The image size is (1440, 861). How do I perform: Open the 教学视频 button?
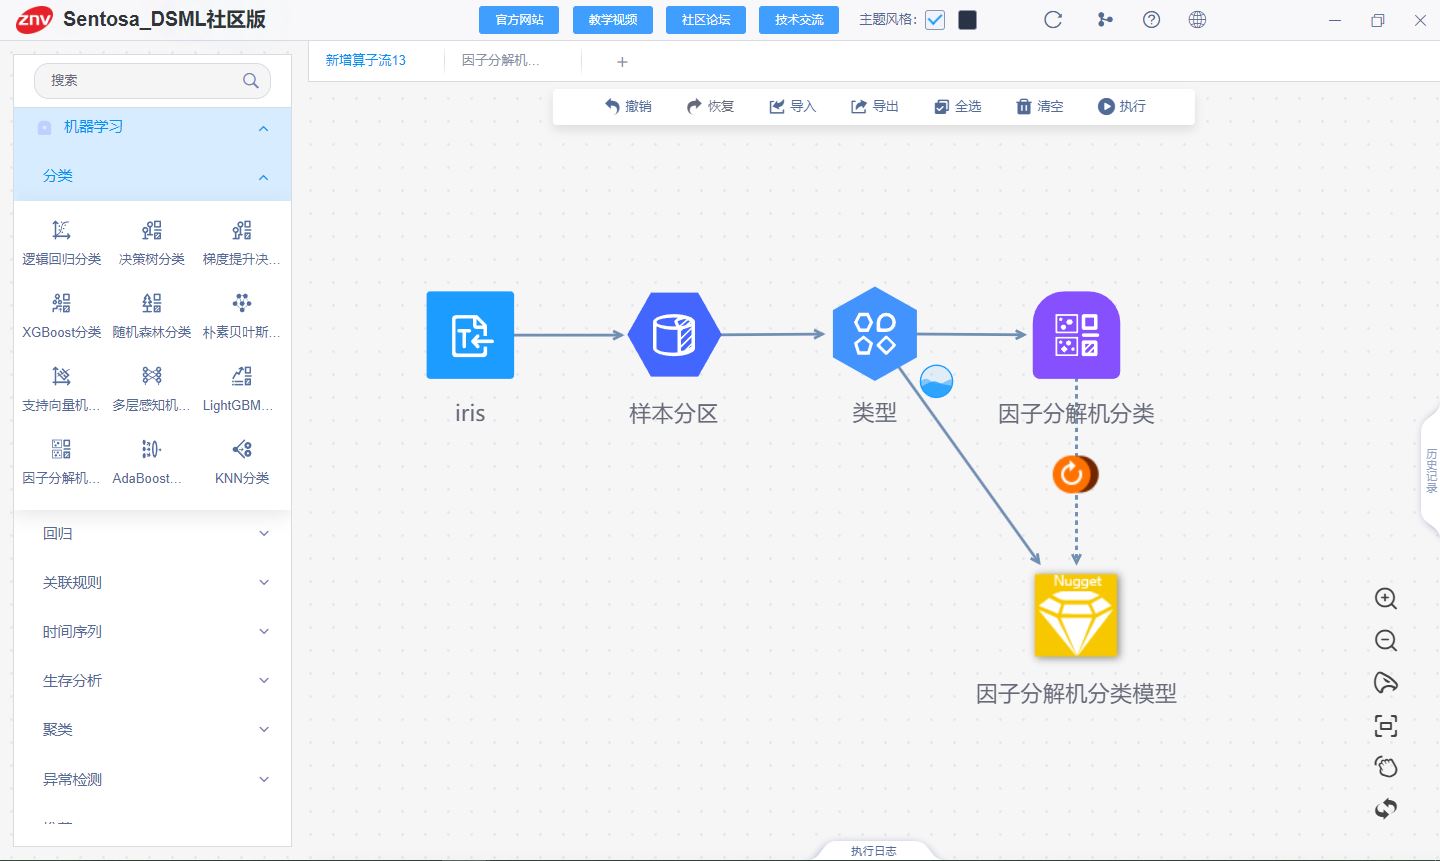[613, 20]
